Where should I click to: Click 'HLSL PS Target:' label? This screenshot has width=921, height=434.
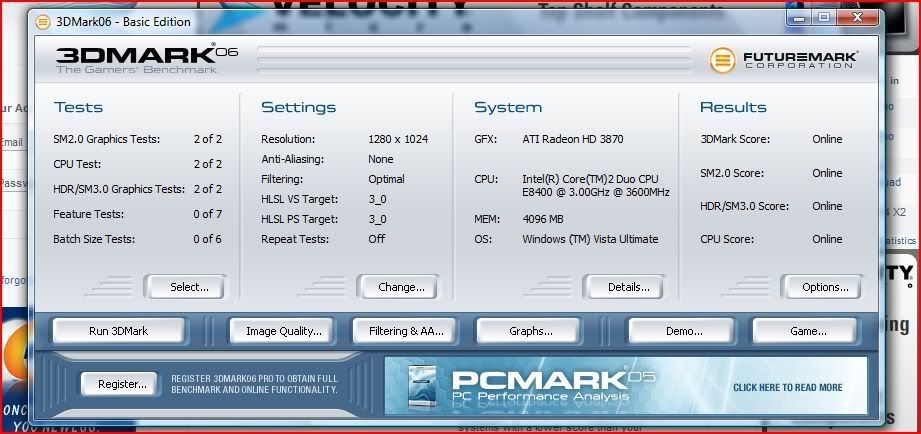pos(300,219)
